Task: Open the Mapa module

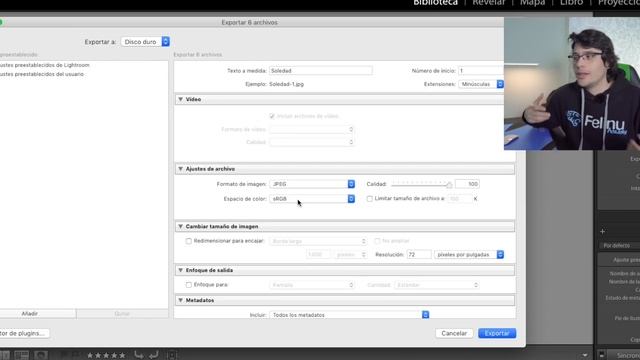Action: pos(532,3)
